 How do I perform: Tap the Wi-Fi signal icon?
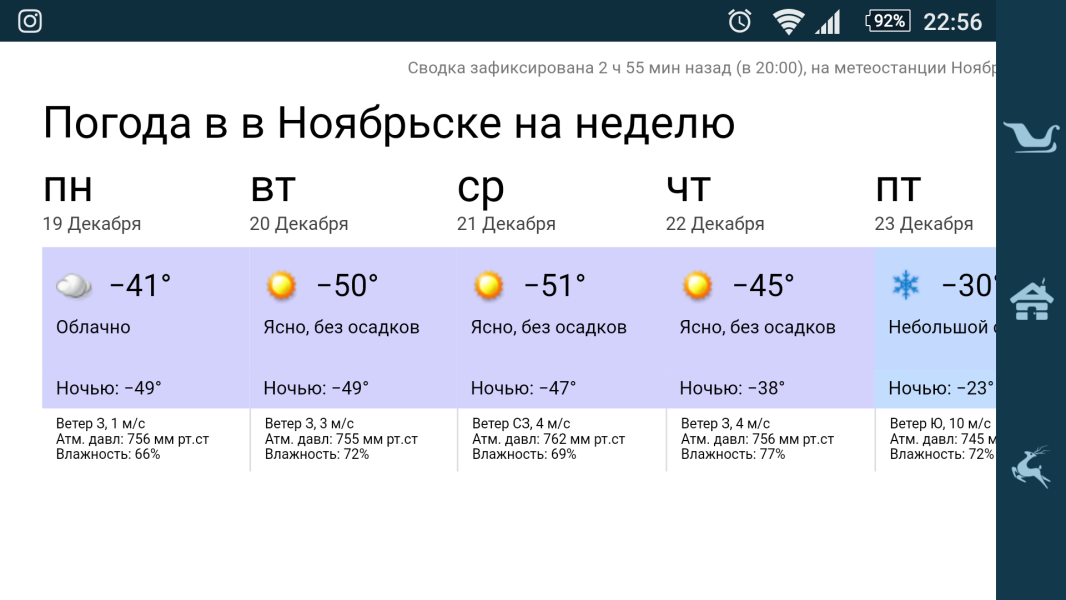[788, 21]
